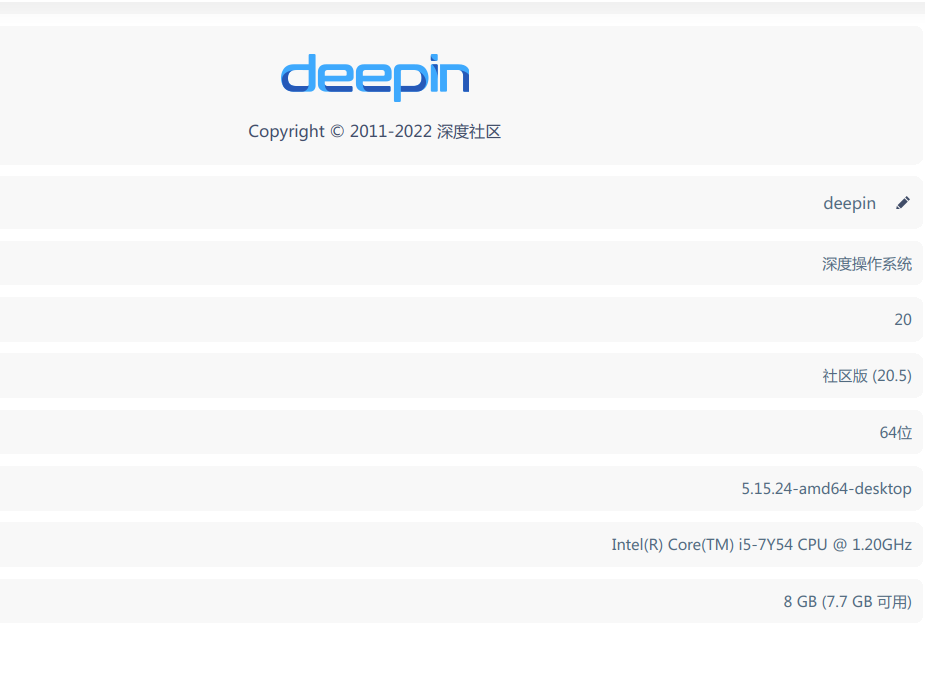Viewport: 925px width, 677px height.
Task: Click the memory value '8 GB (7.7 GB 可用)'
Action: (847, 602)
